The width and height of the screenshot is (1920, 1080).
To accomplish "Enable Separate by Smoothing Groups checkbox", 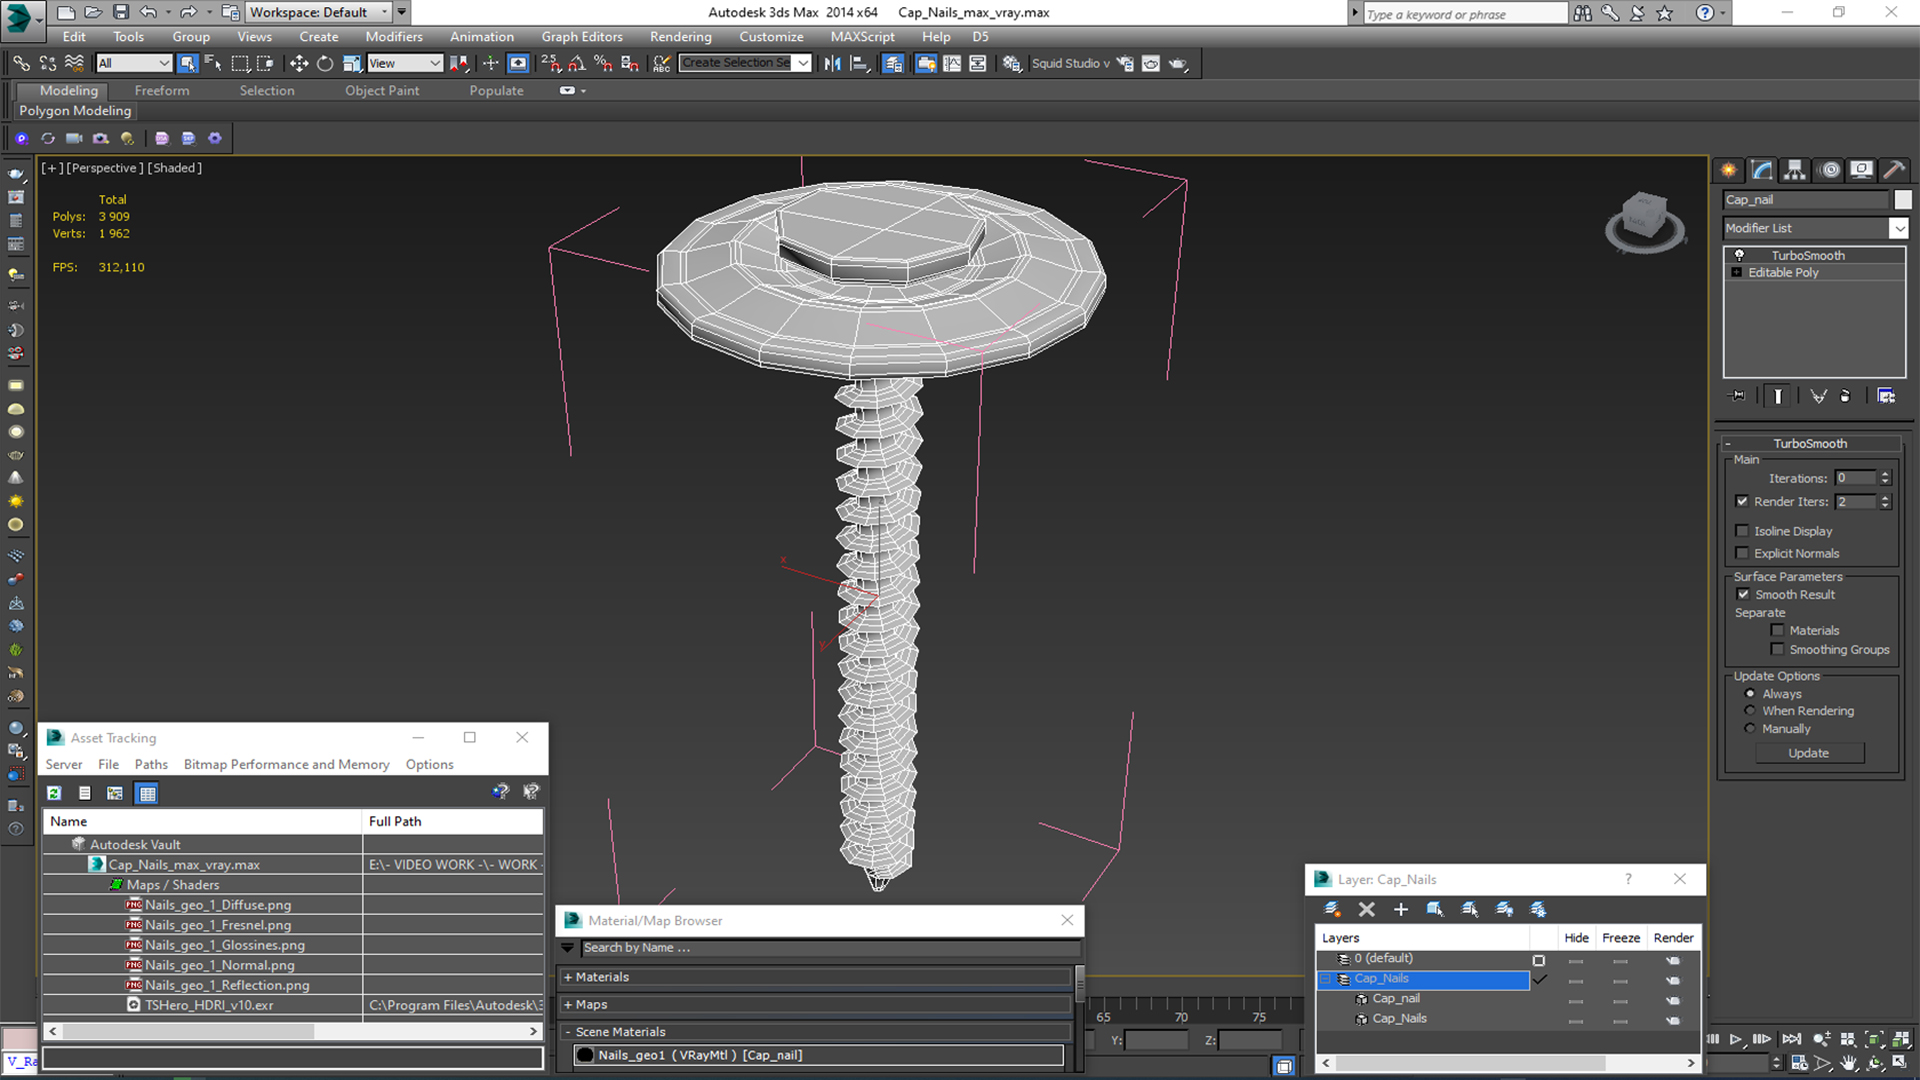I will [1777, 649].
